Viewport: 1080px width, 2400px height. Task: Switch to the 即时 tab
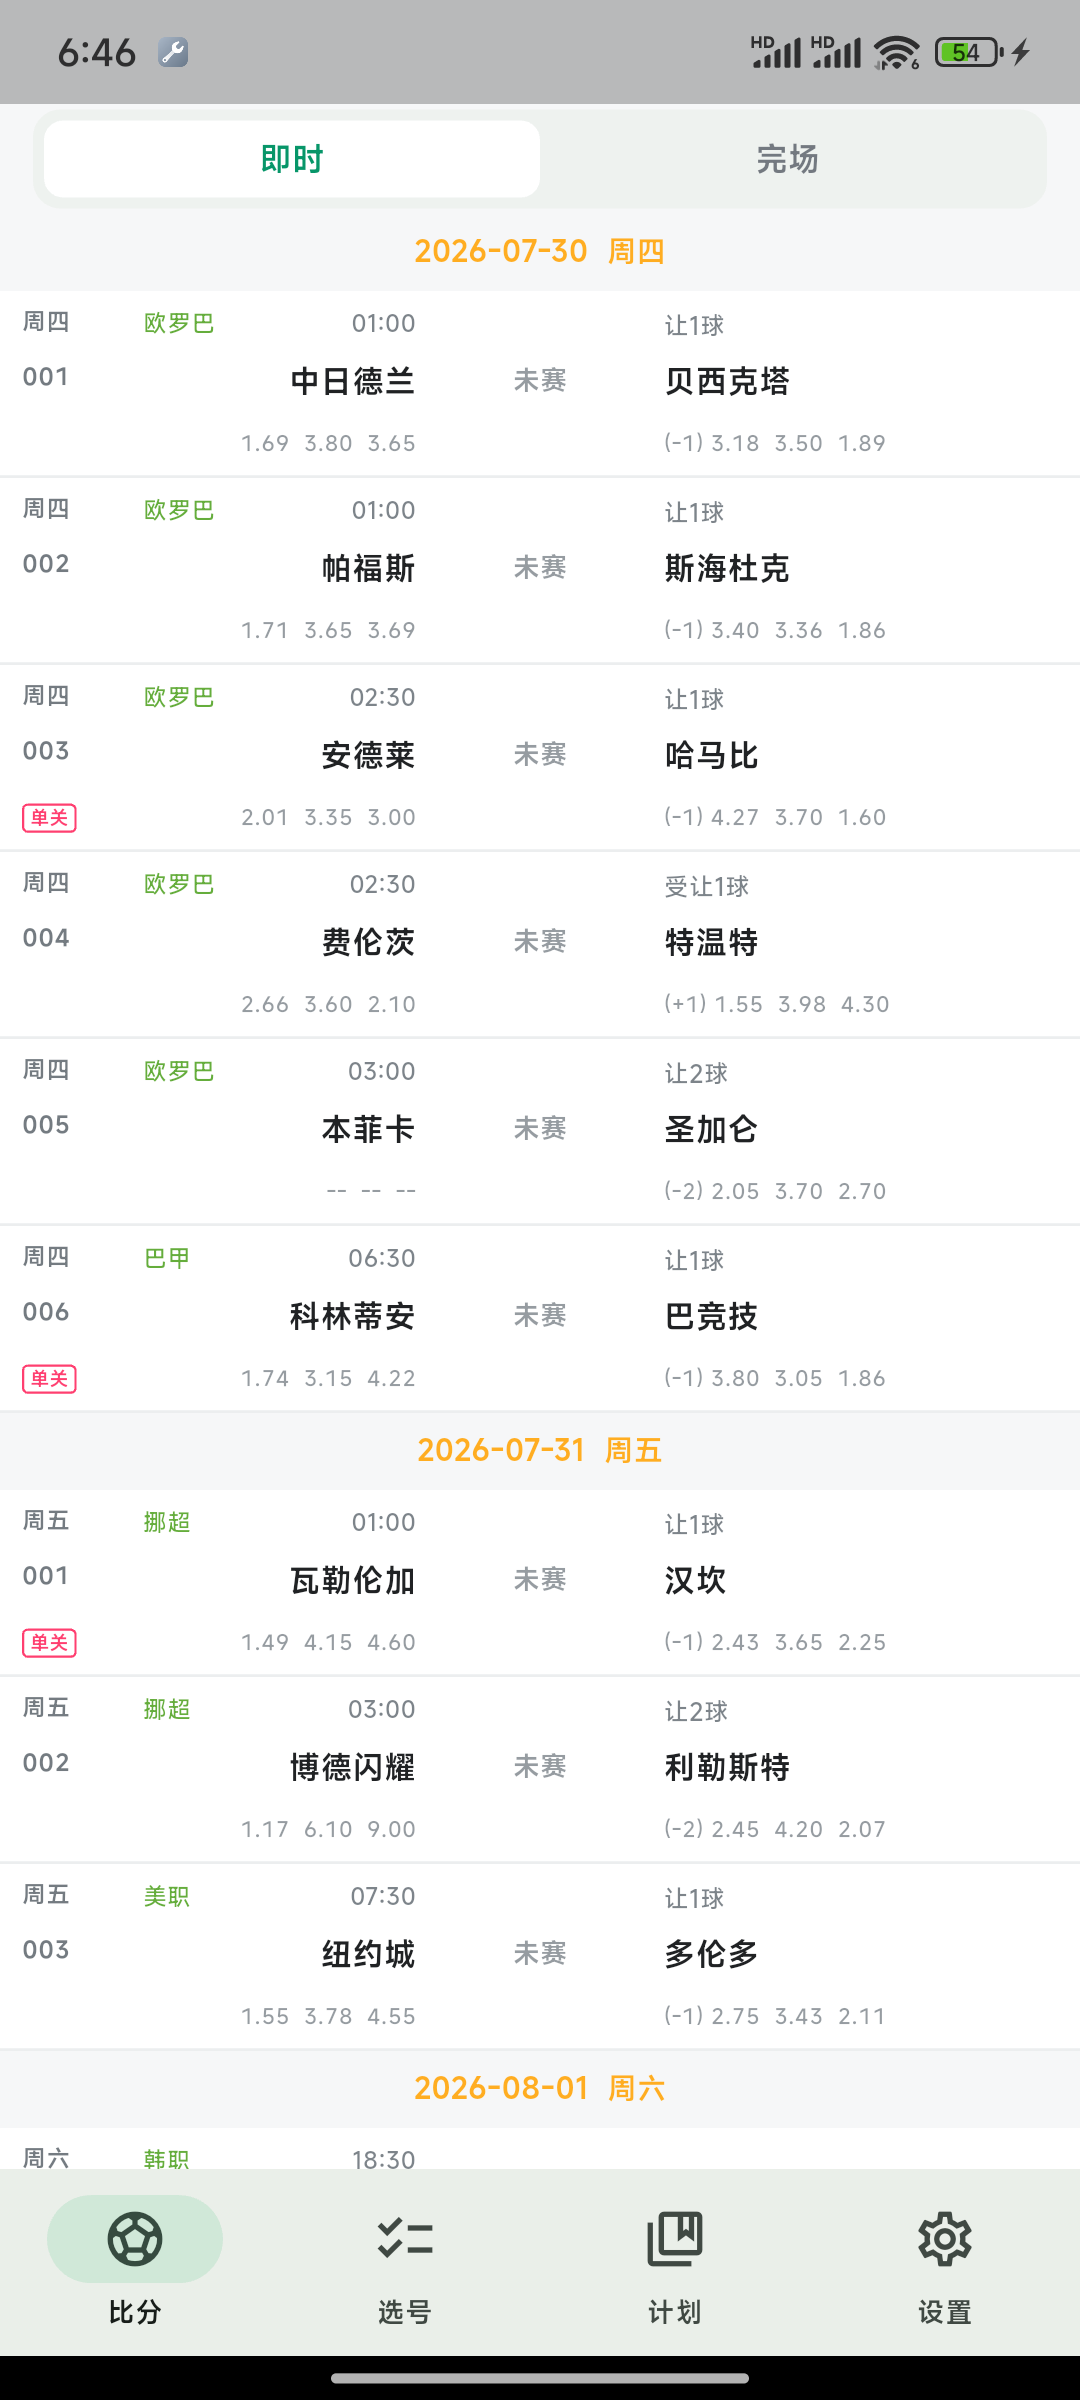point(292,159)
